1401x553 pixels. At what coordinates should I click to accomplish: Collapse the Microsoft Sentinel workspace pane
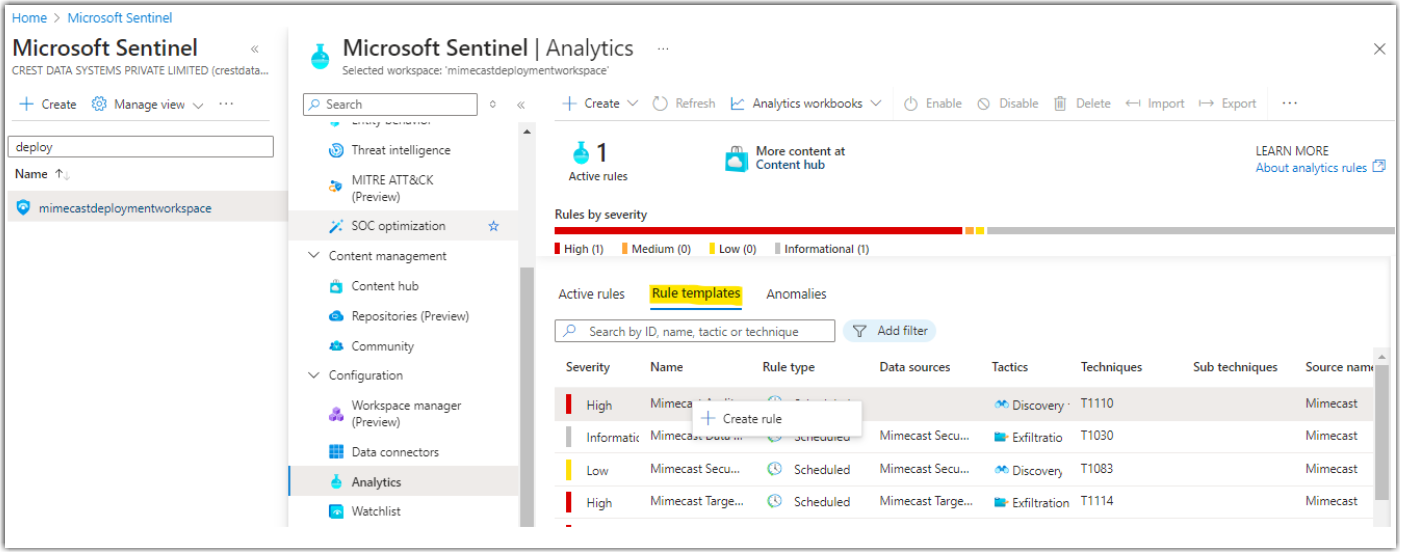[x=254, y=49]
